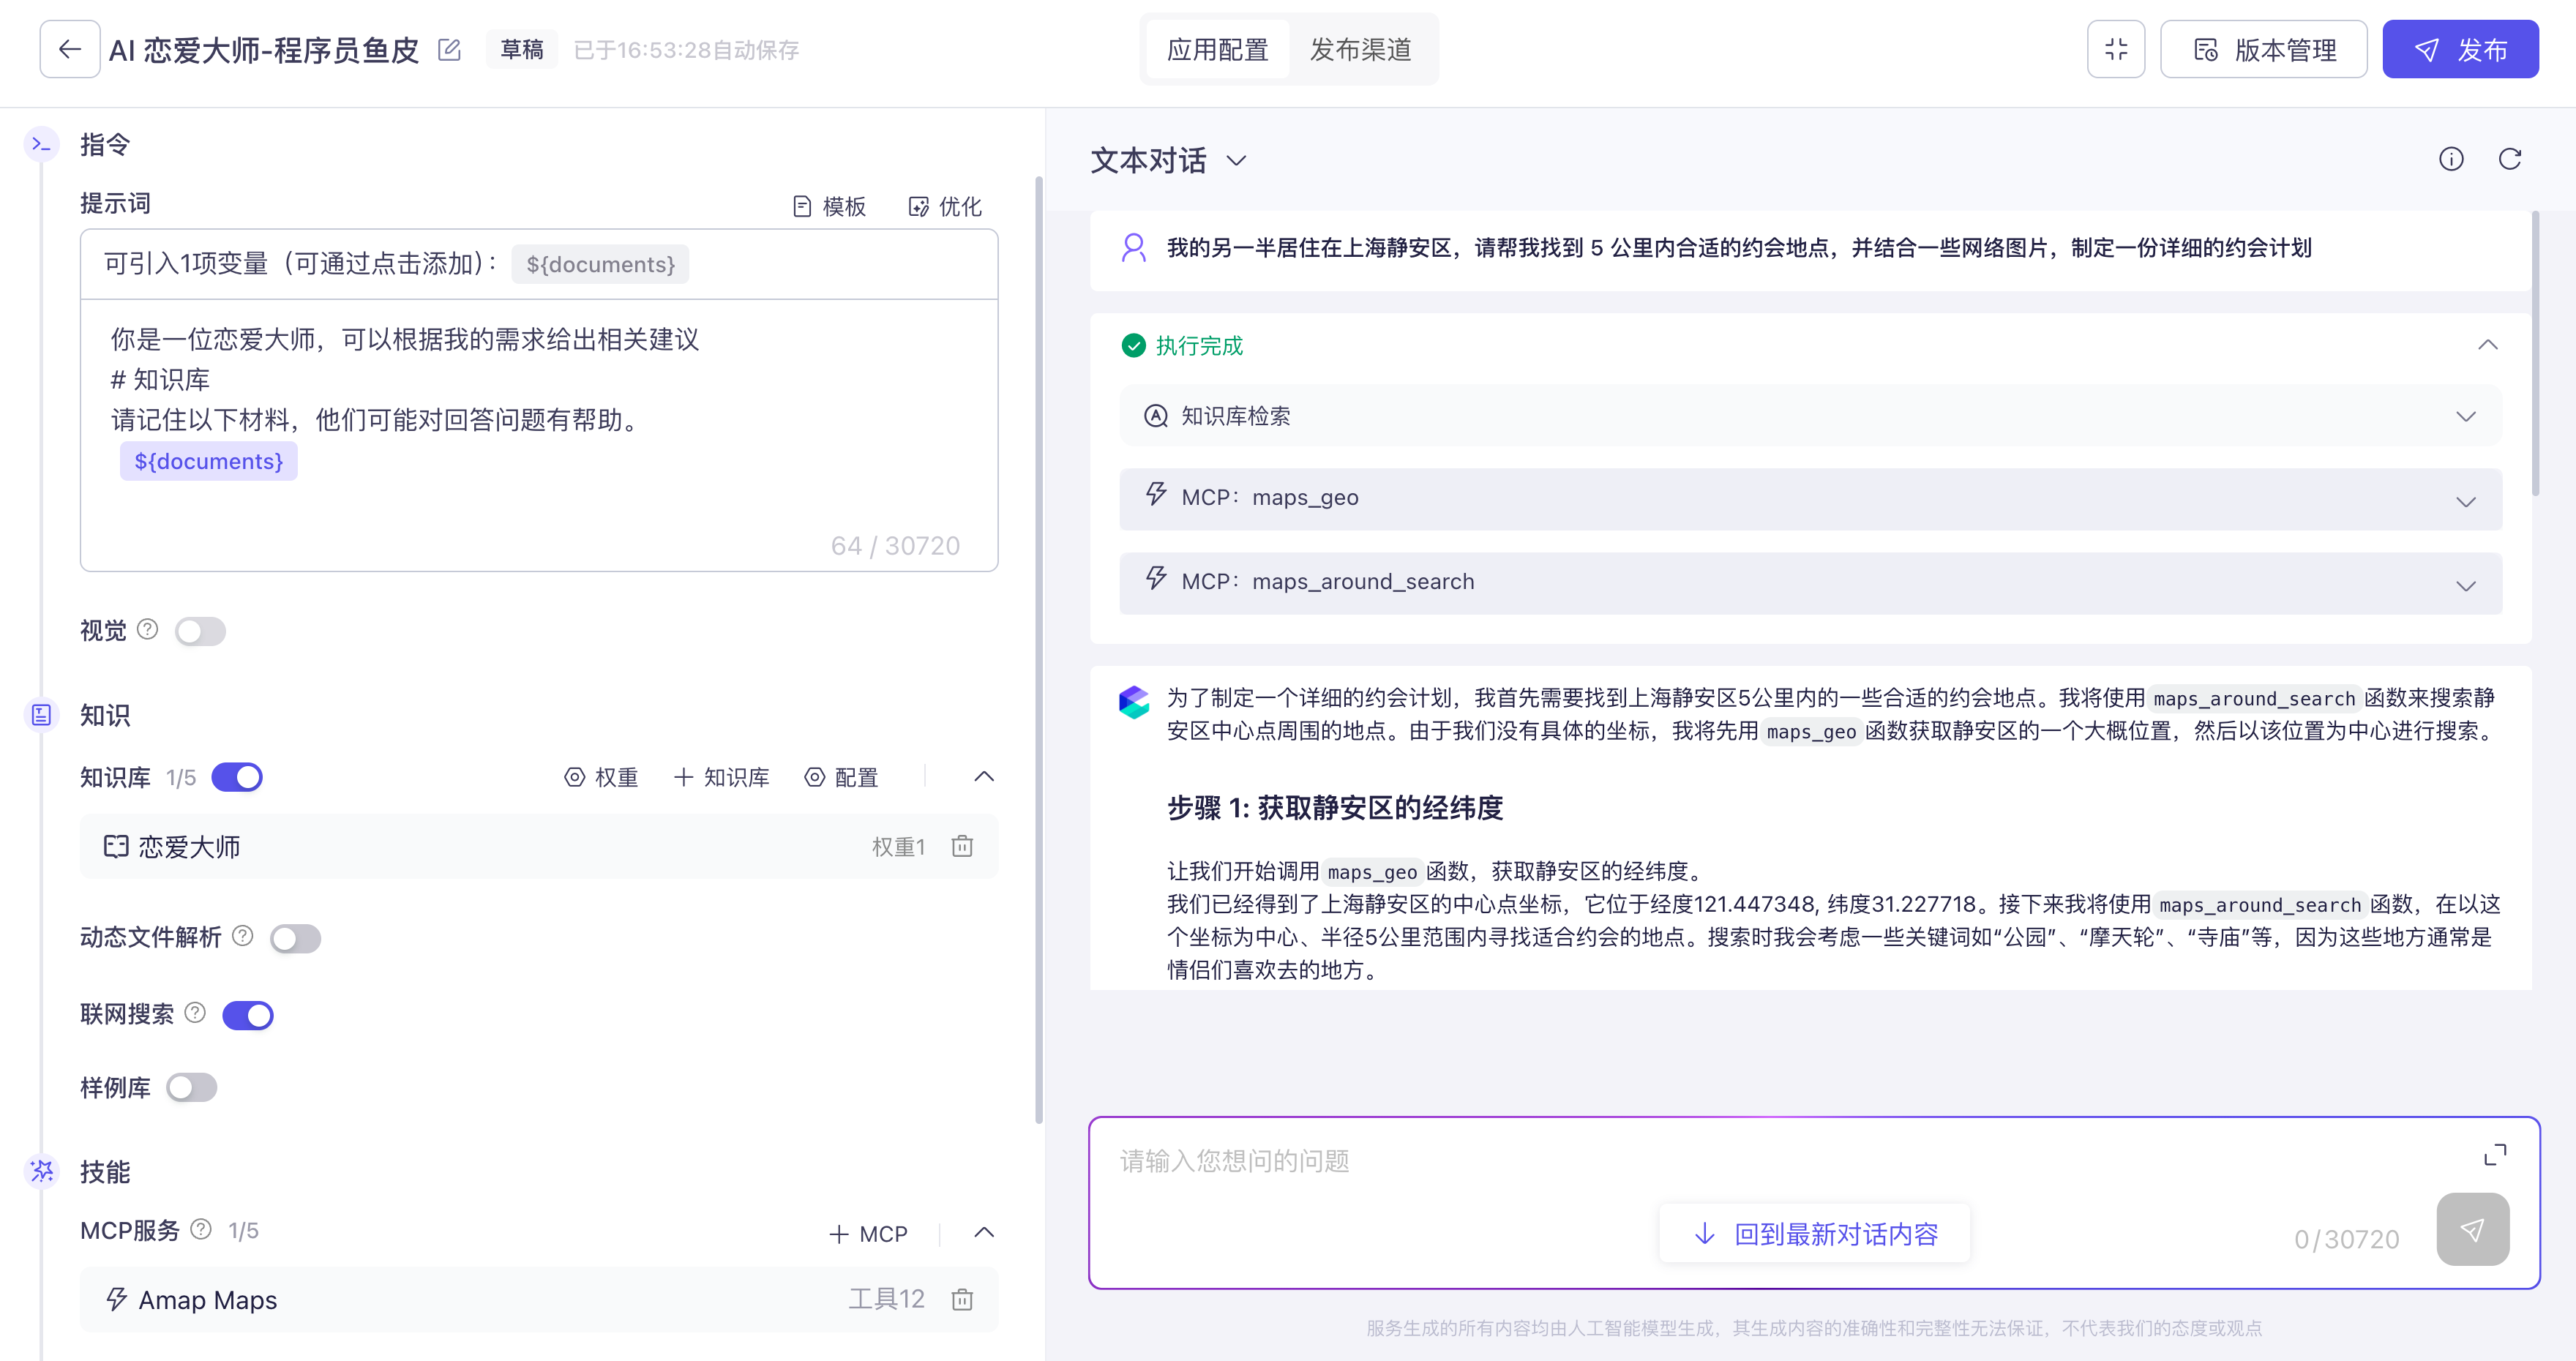Enable the 动态文件解析 toggle
Image resolution: width=2576 pixels, height=1361 pixels.
(295, 938)
